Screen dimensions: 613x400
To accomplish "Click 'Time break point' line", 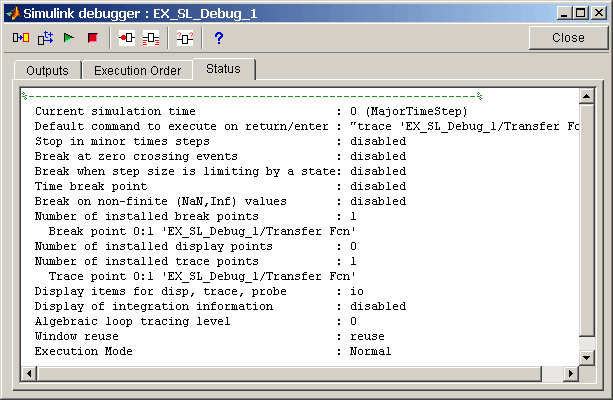I will click(220, 186).
